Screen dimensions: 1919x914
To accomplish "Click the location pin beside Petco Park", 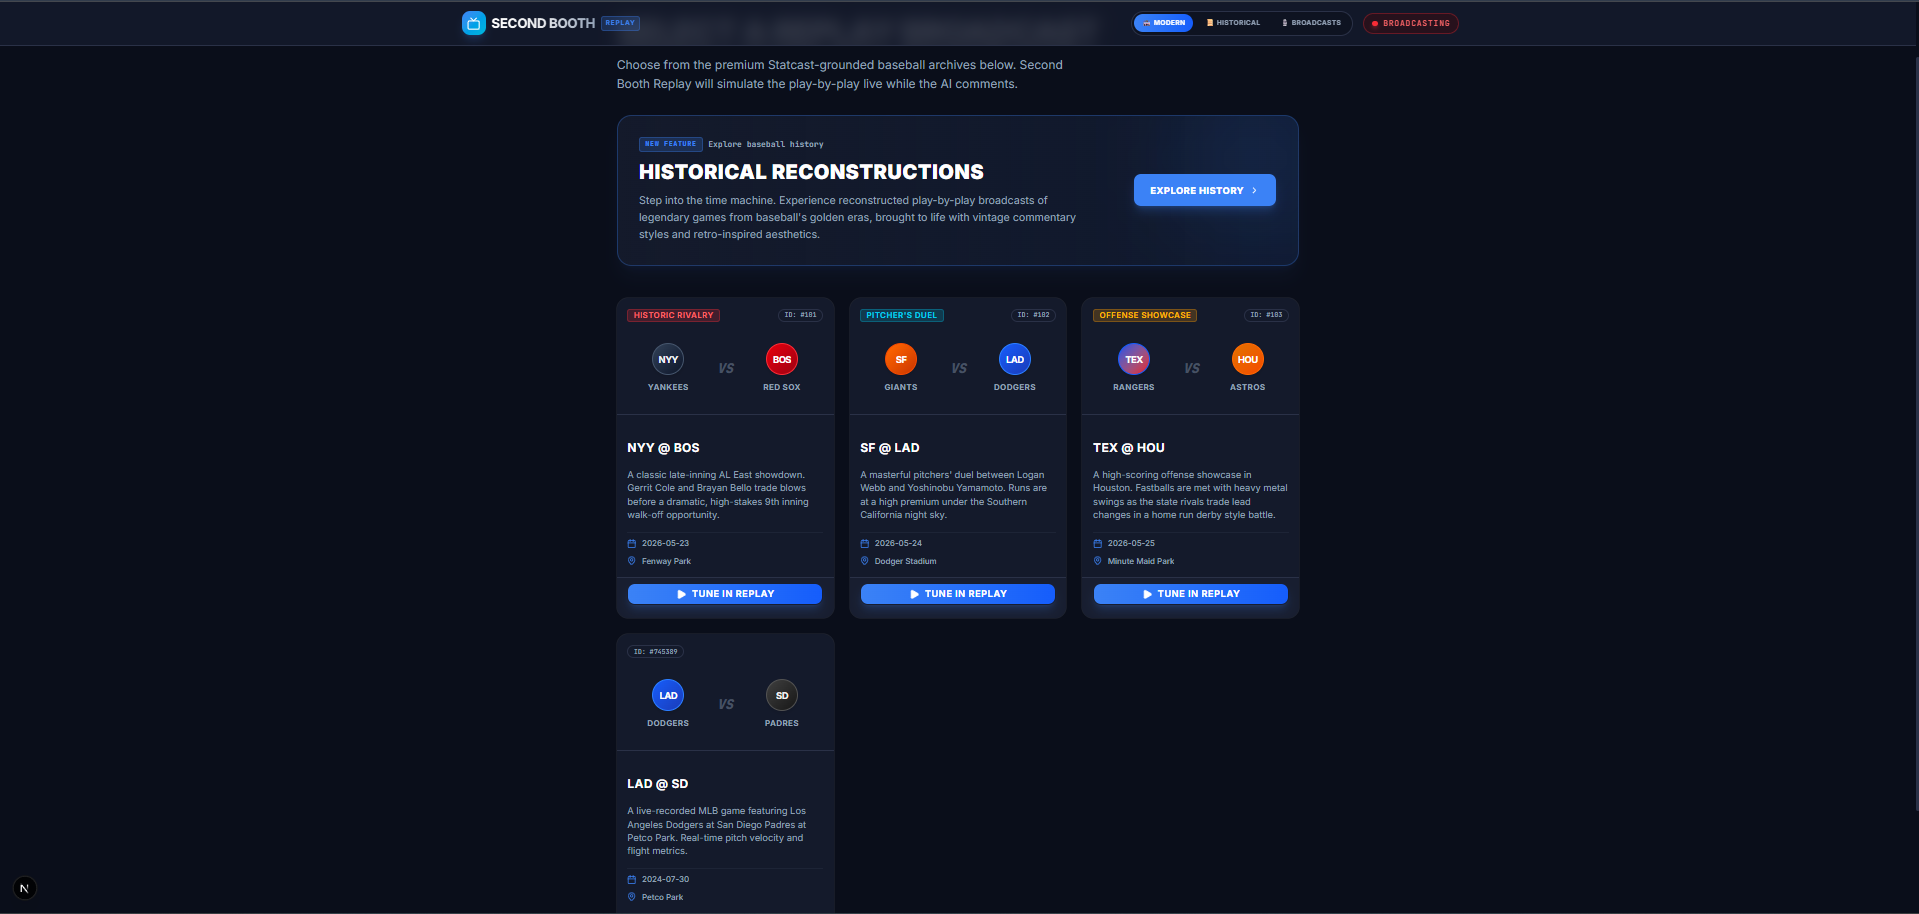I will [x=632, y=897].
